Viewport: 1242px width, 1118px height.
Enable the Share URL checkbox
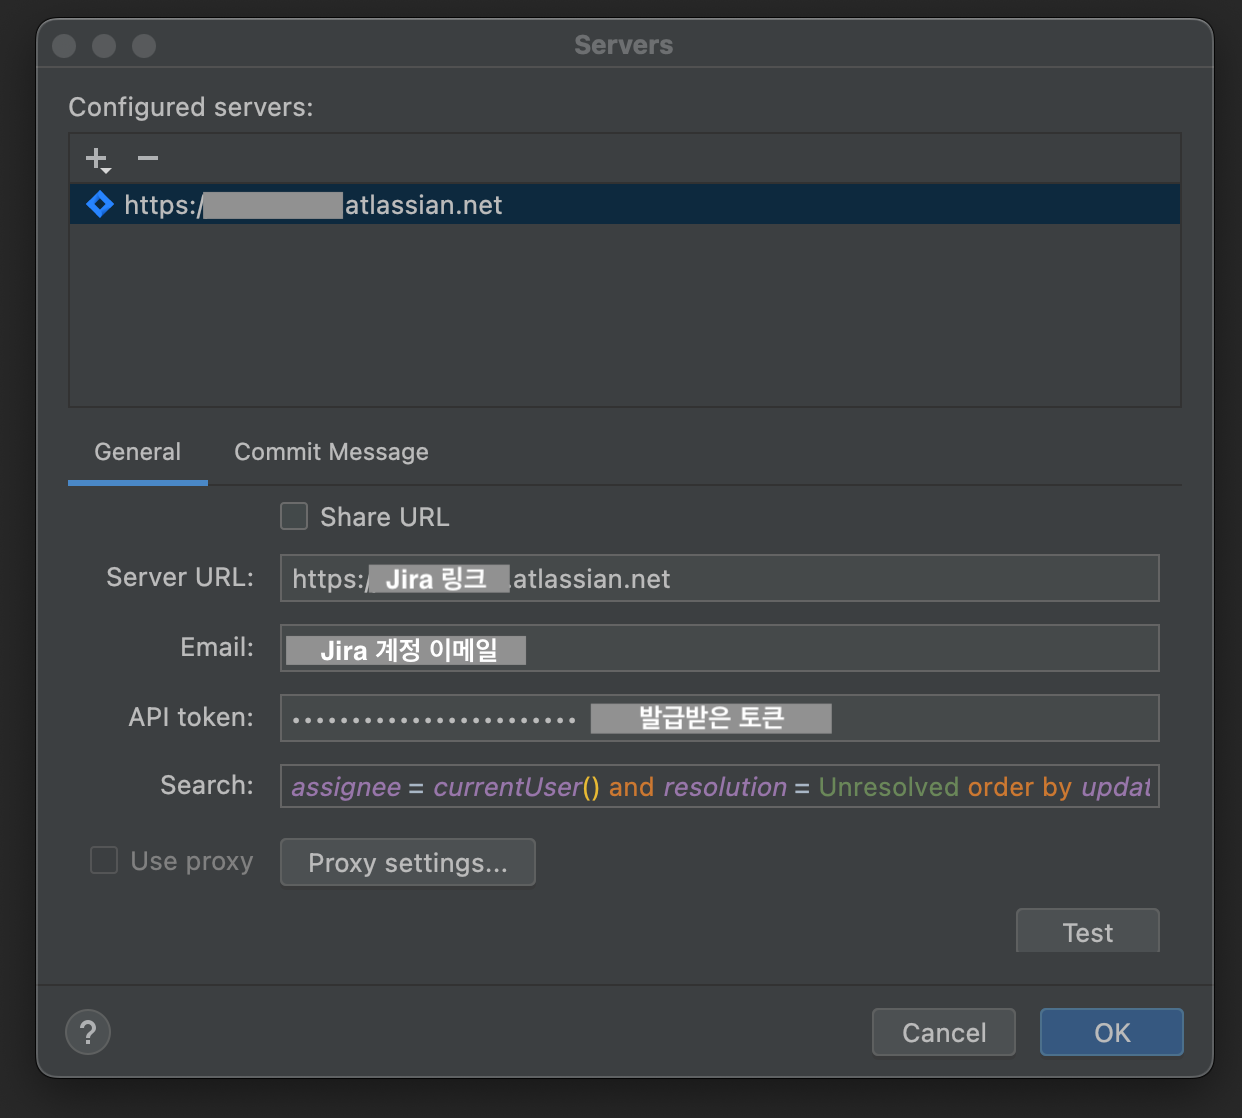coord(294,516)
